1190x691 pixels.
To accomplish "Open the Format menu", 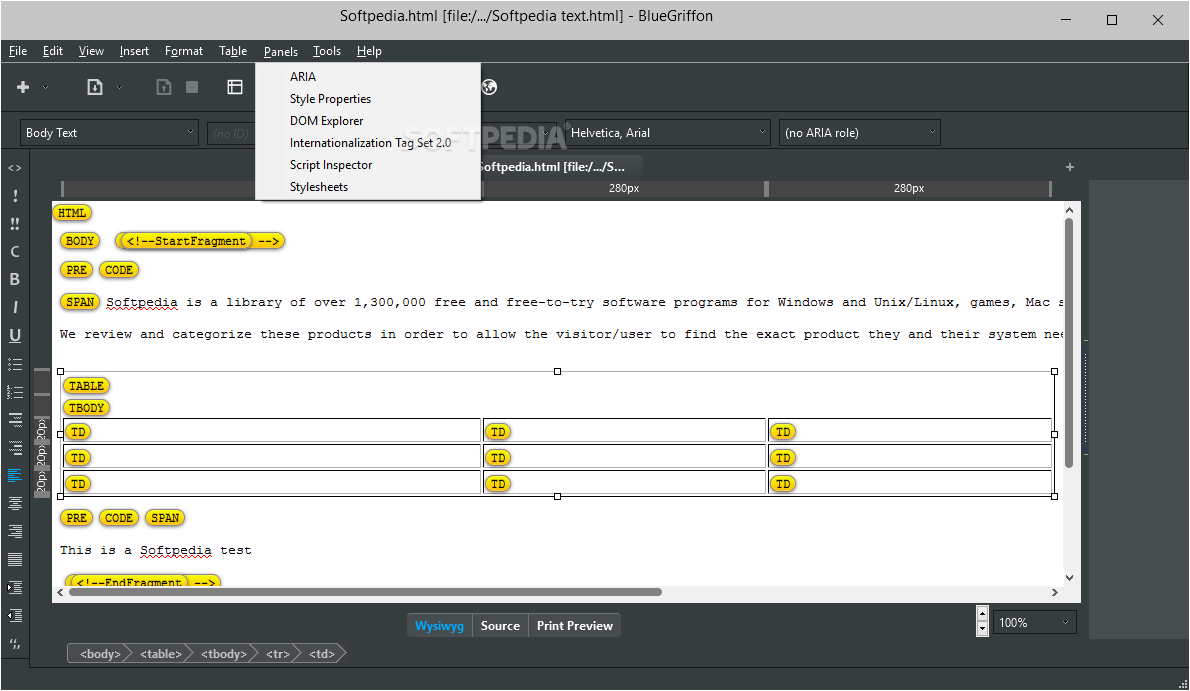I will tap(184, 51).
